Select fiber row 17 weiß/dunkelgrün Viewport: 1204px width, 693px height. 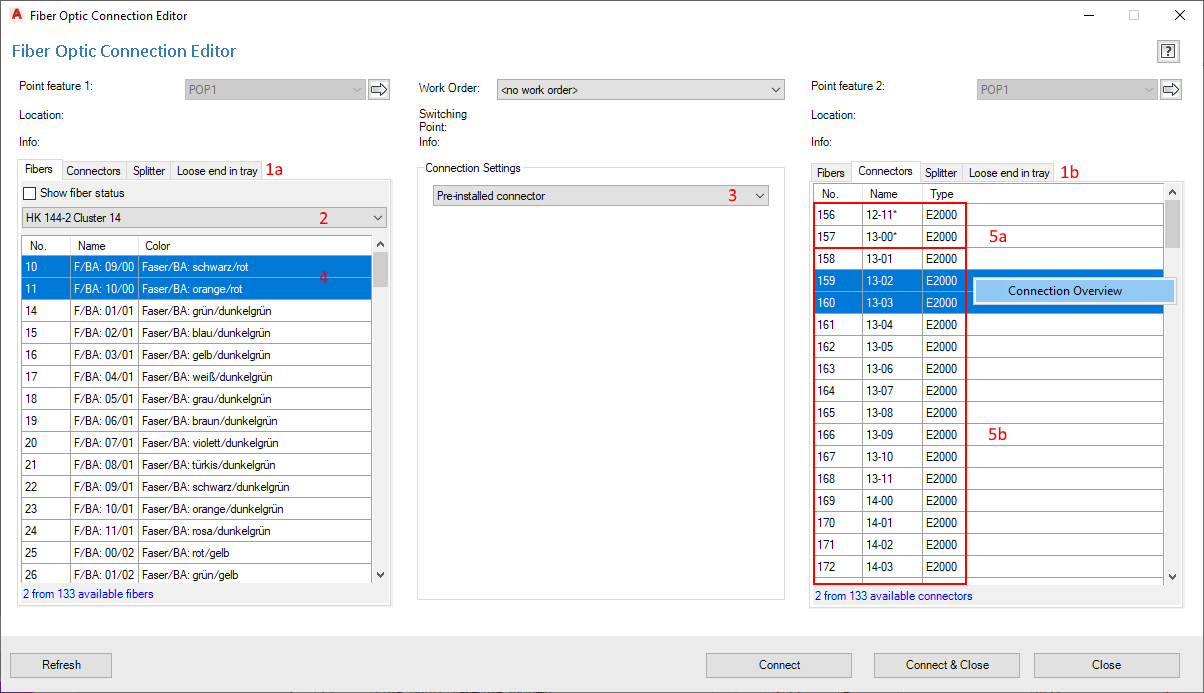197,376
